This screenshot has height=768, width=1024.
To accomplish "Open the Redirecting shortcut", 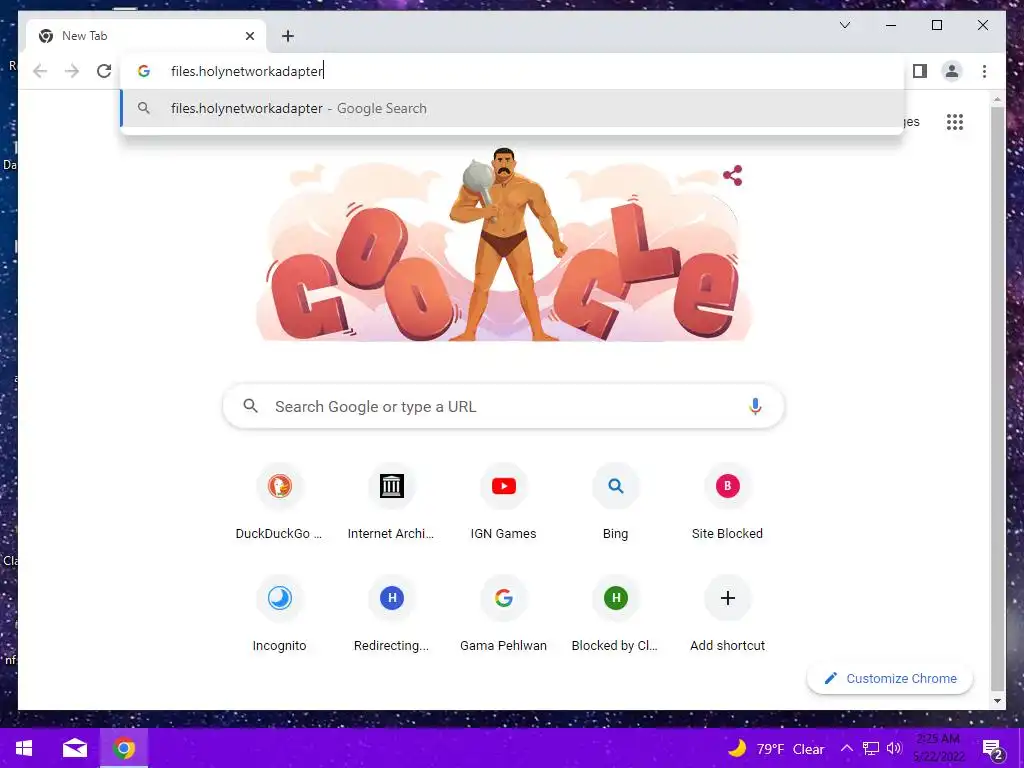I will click(x=391, y=615).
